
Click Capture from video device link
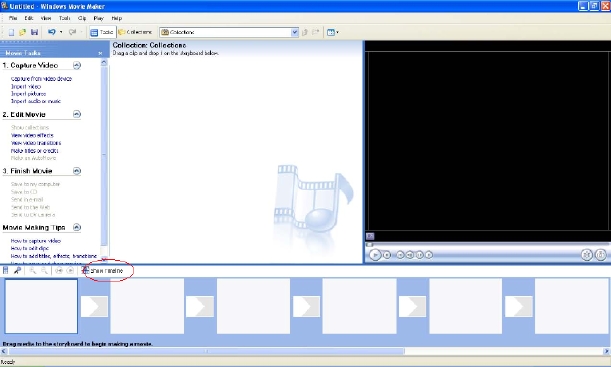41,79
